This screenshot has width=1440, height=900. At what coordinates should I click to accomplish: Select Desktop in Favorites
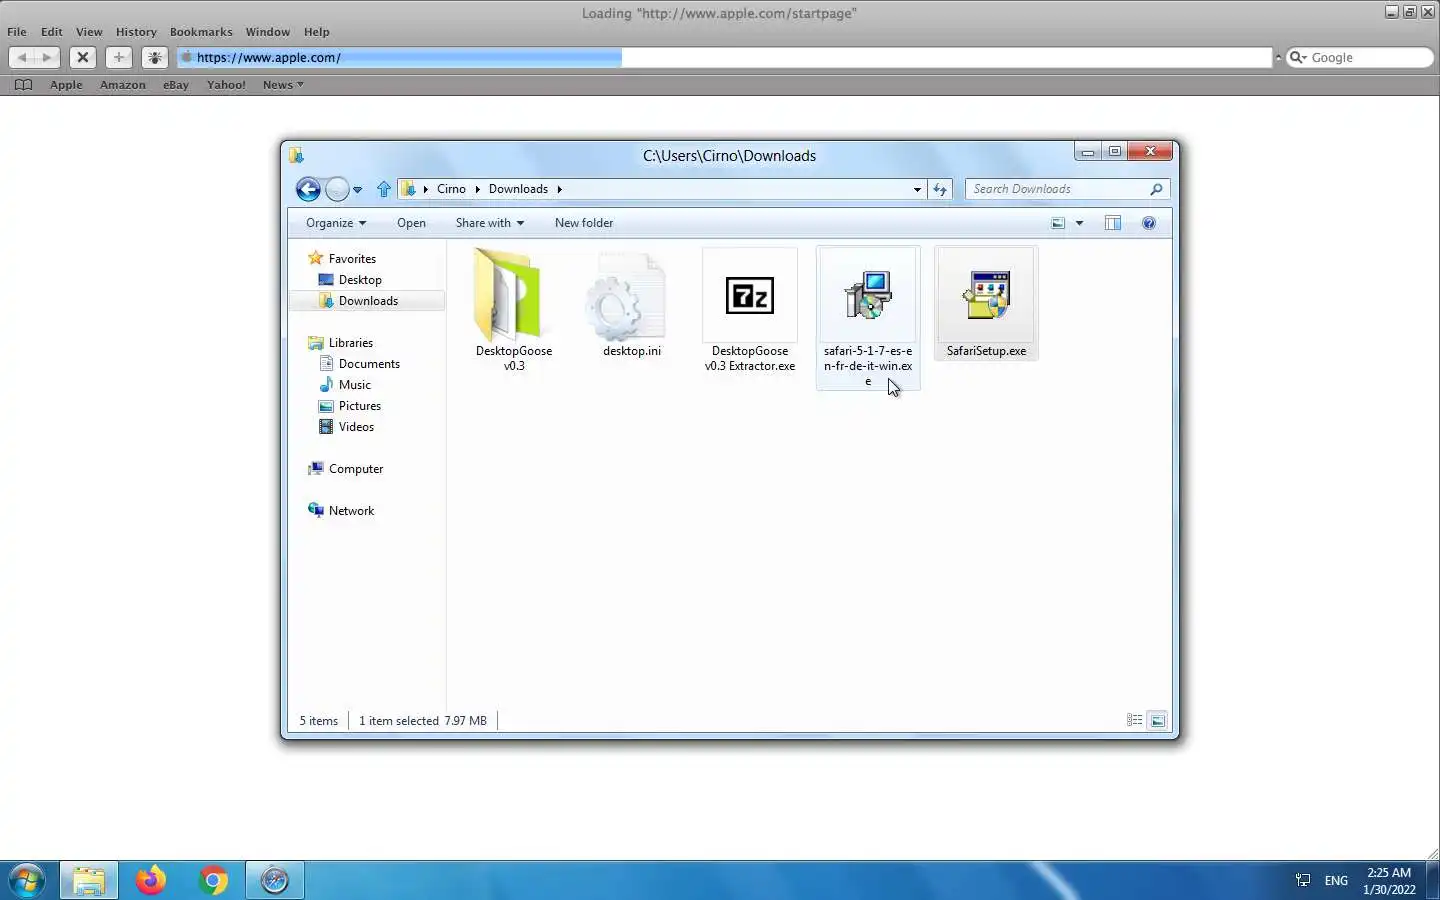[360, 280]
